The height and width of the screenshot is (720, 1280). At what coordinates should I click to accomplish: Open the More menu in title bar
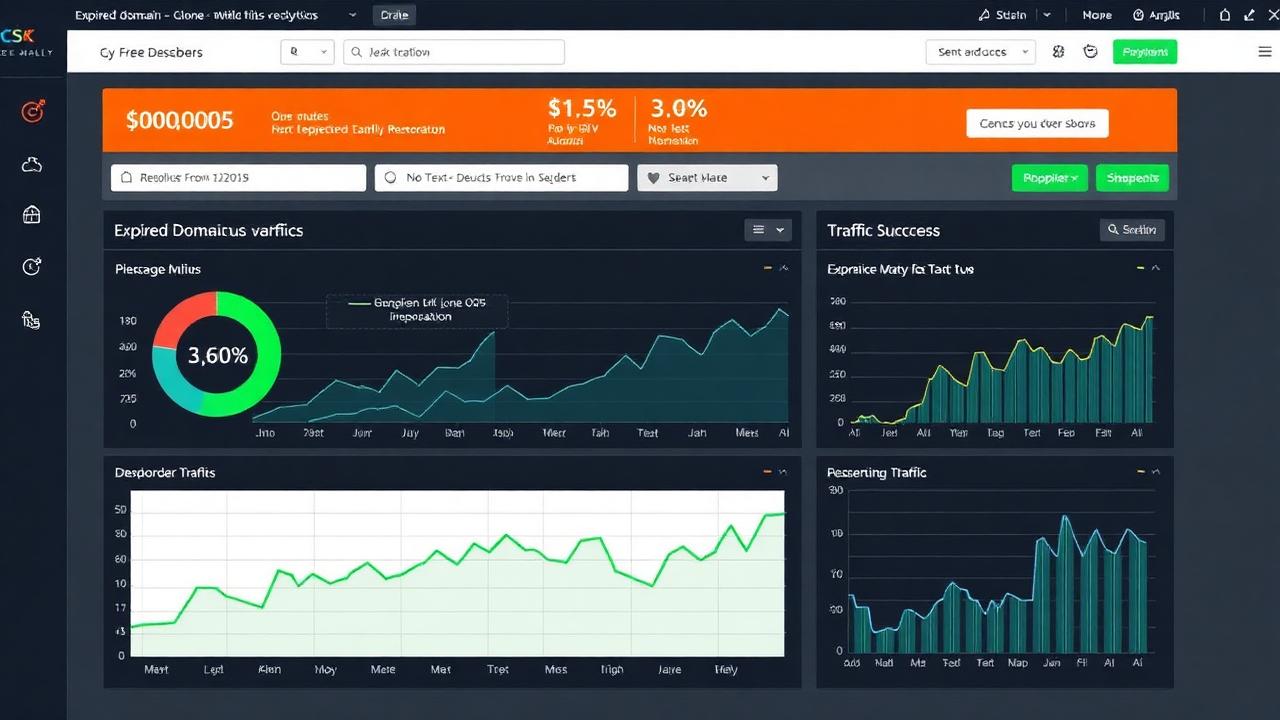[1097, 15]
